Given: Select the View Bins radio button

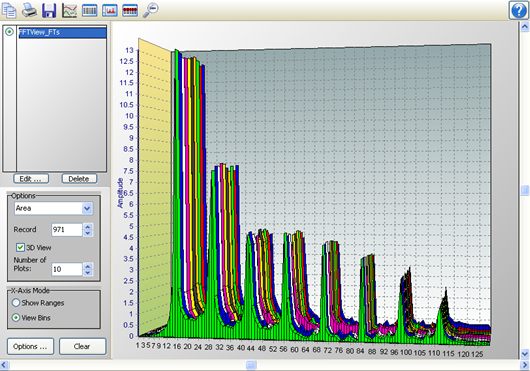Looking at the screenshot, I should pyautogui.click(x=16, y=318).
